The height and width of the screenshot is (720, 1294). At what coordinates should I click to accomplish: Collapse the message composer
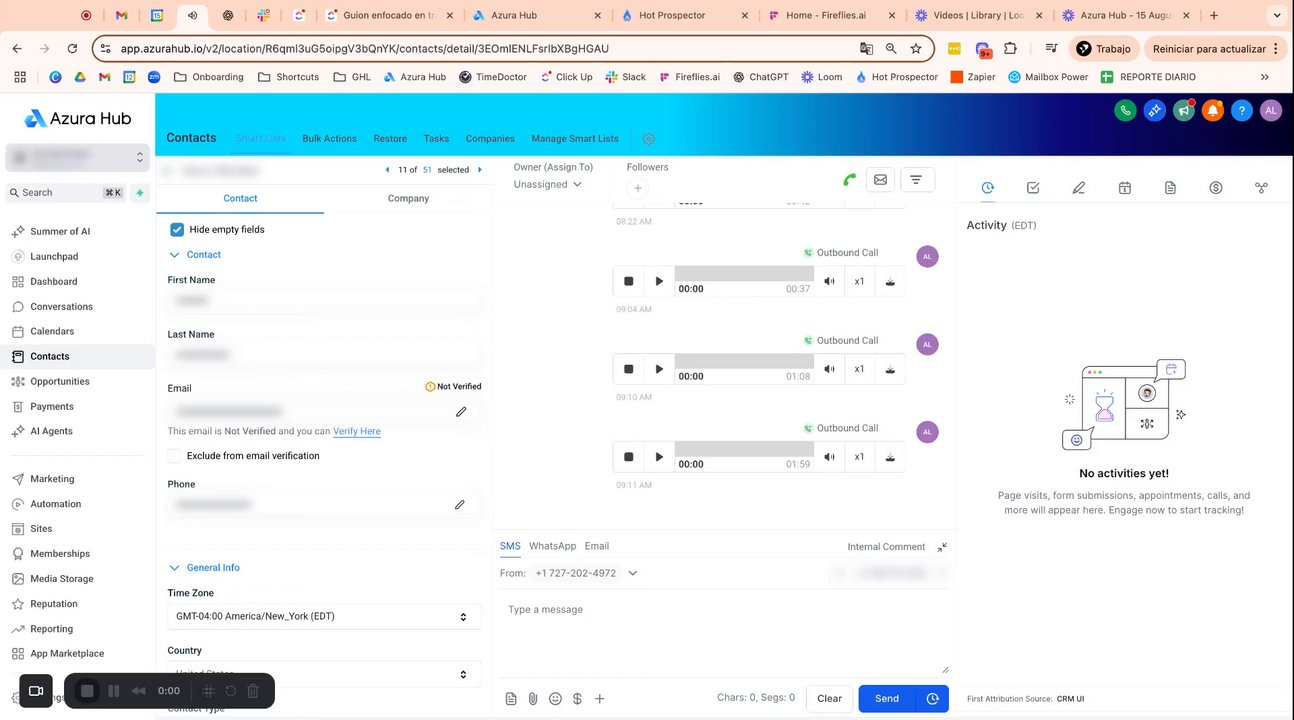tap(942, 547)
